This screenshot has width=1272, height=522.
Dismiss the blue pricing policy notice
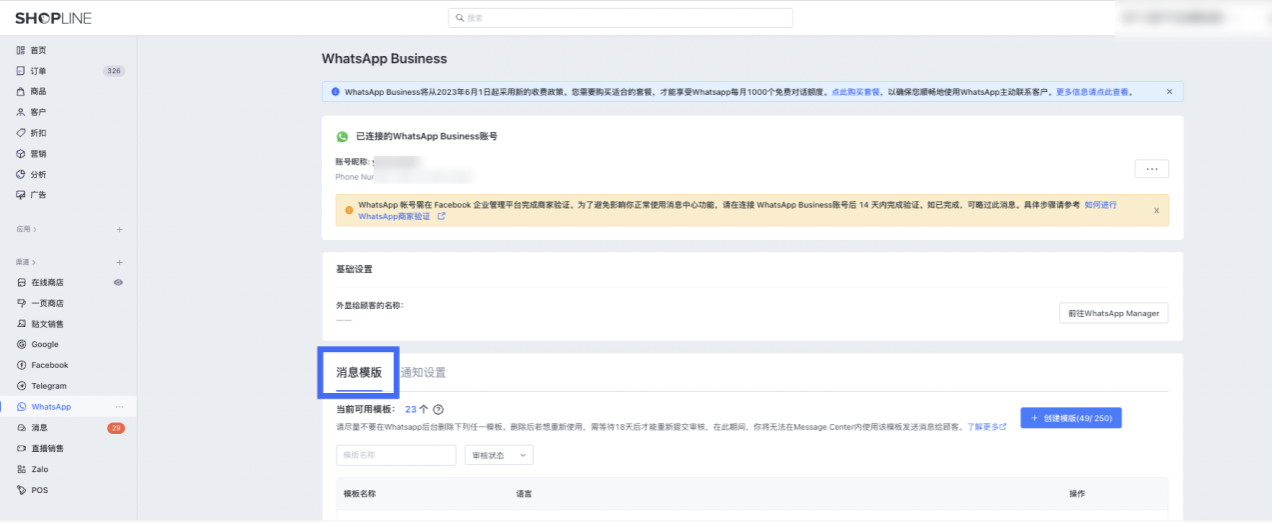[x=1169, y=91]
